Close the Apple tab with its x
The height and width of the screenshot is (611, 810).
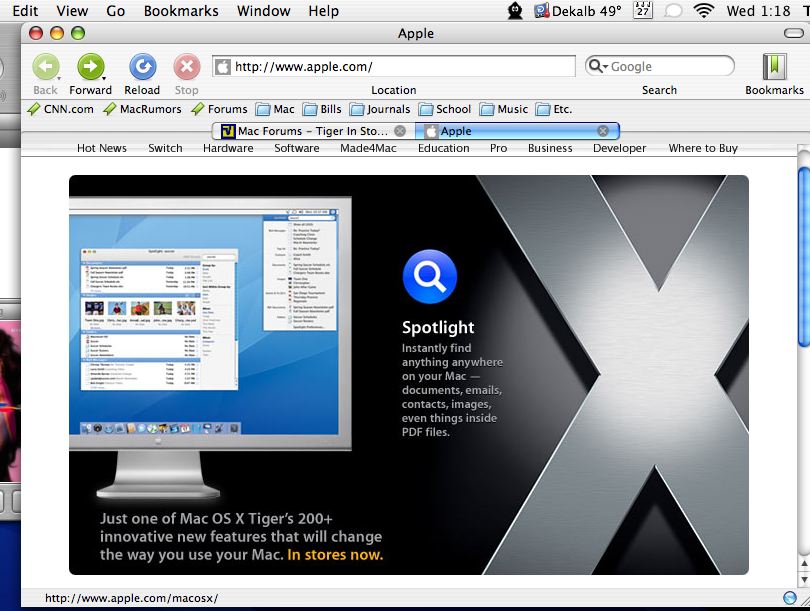pyautogui.click(x=603, y=131)
